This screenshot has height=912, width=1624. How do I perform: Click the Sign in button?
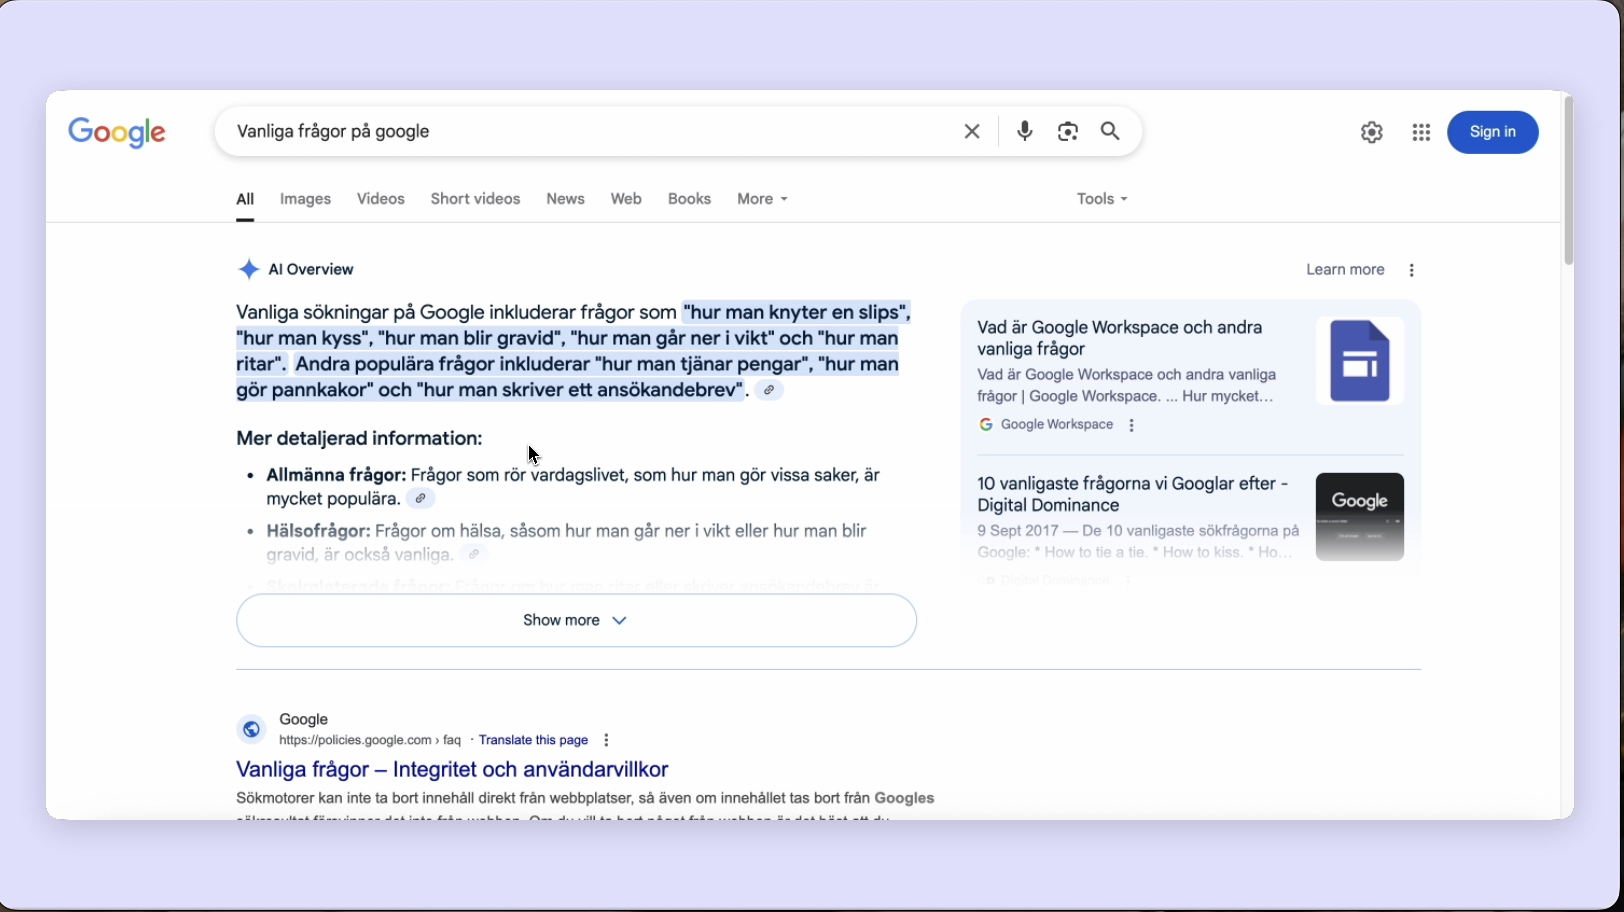1492,132
